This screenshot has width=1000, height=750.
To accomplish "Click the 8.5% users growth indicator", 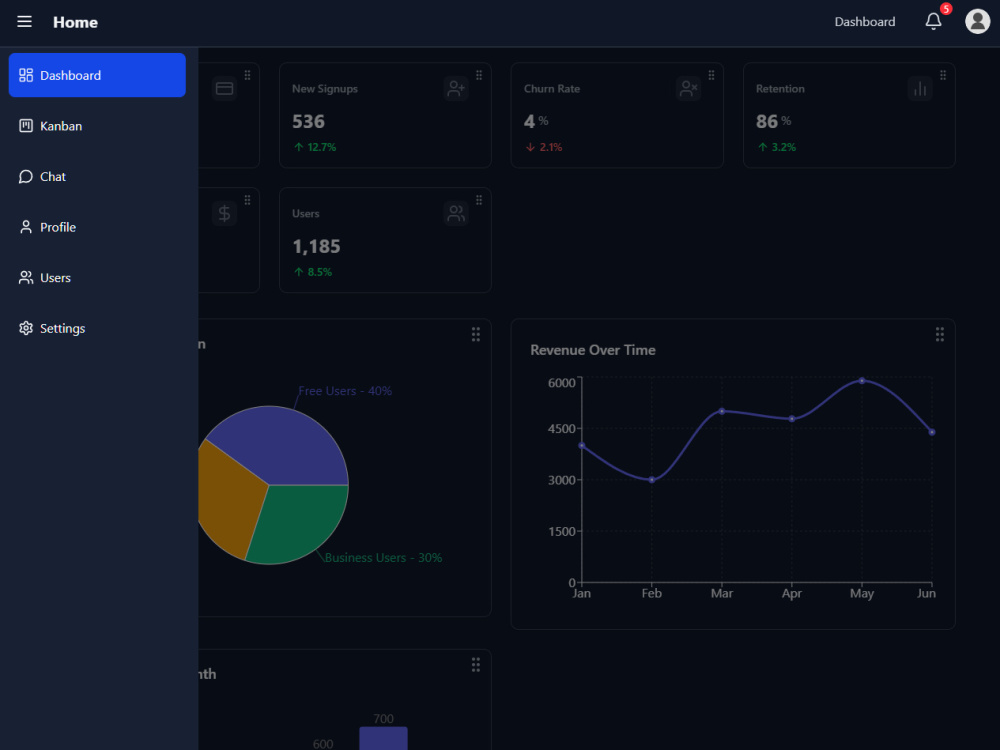I will pyautogui.click(x=313, y=272).
